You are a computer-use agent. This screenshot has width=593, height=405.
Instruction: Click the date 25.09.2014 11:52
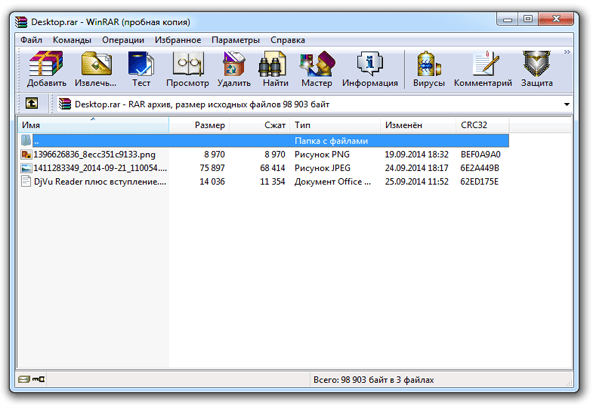pyautogui.click(x=416, y=182)
